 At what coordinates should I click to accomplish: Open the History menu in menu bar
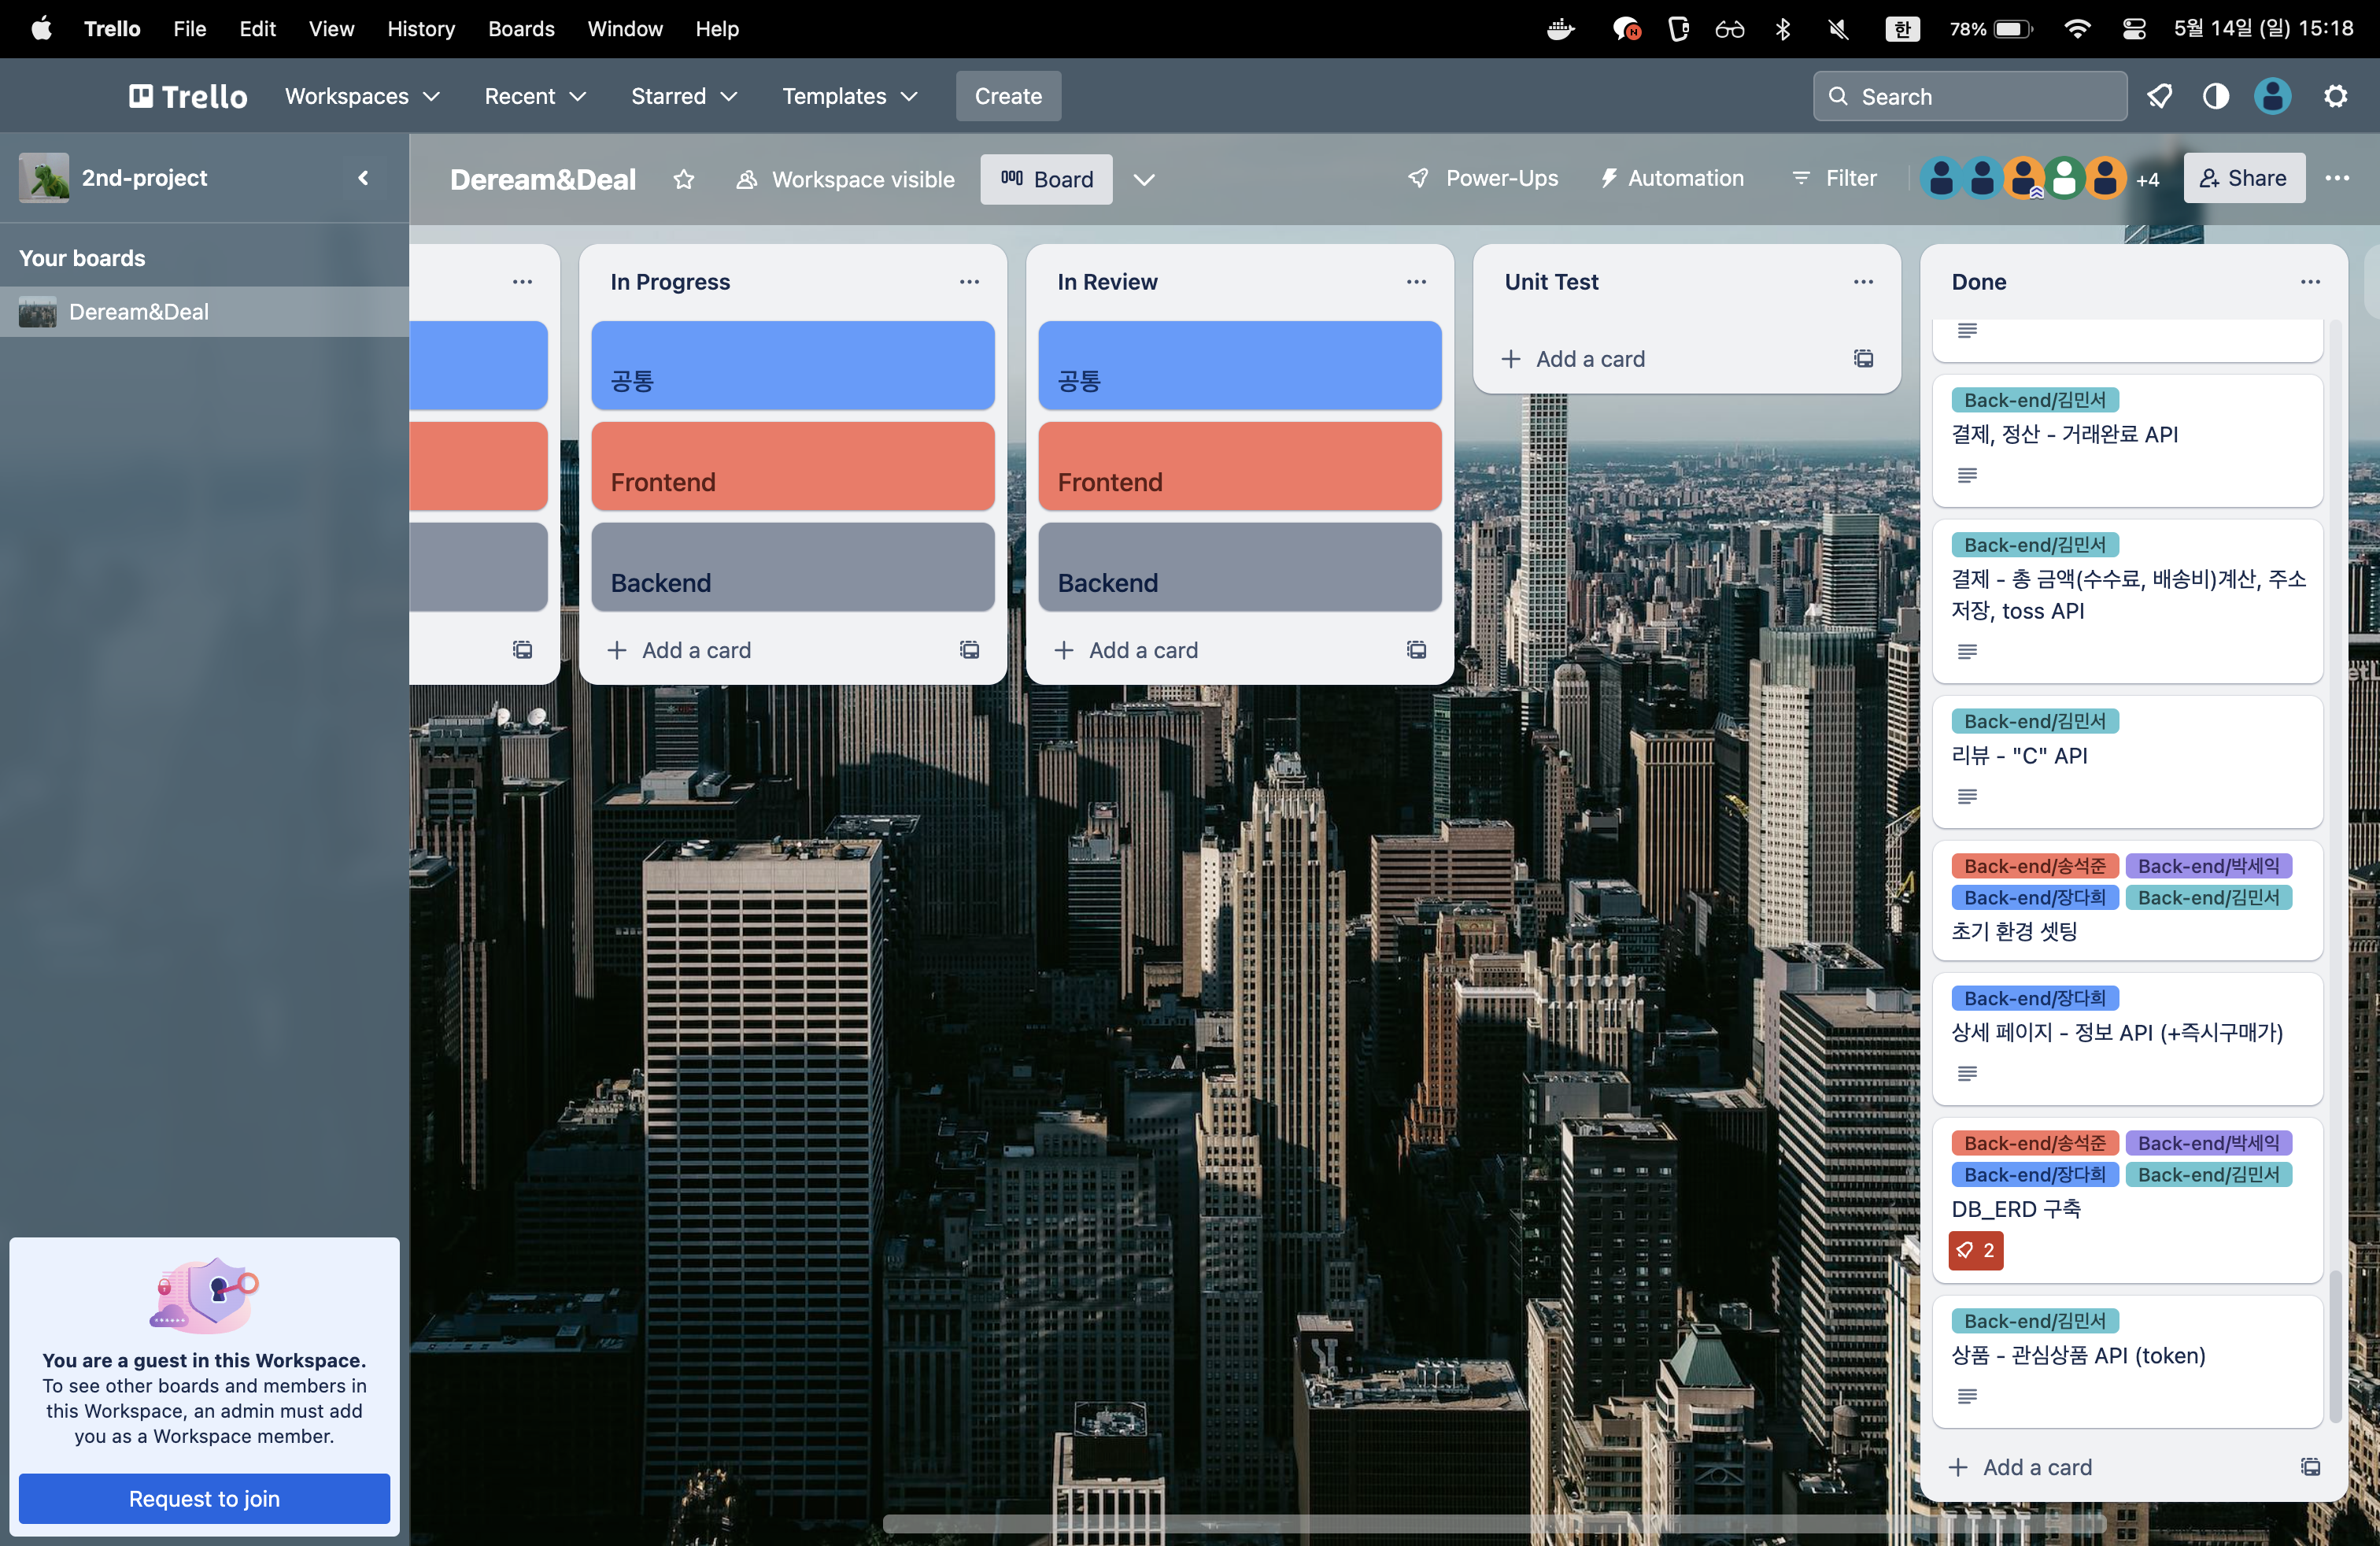coord(421,28)
